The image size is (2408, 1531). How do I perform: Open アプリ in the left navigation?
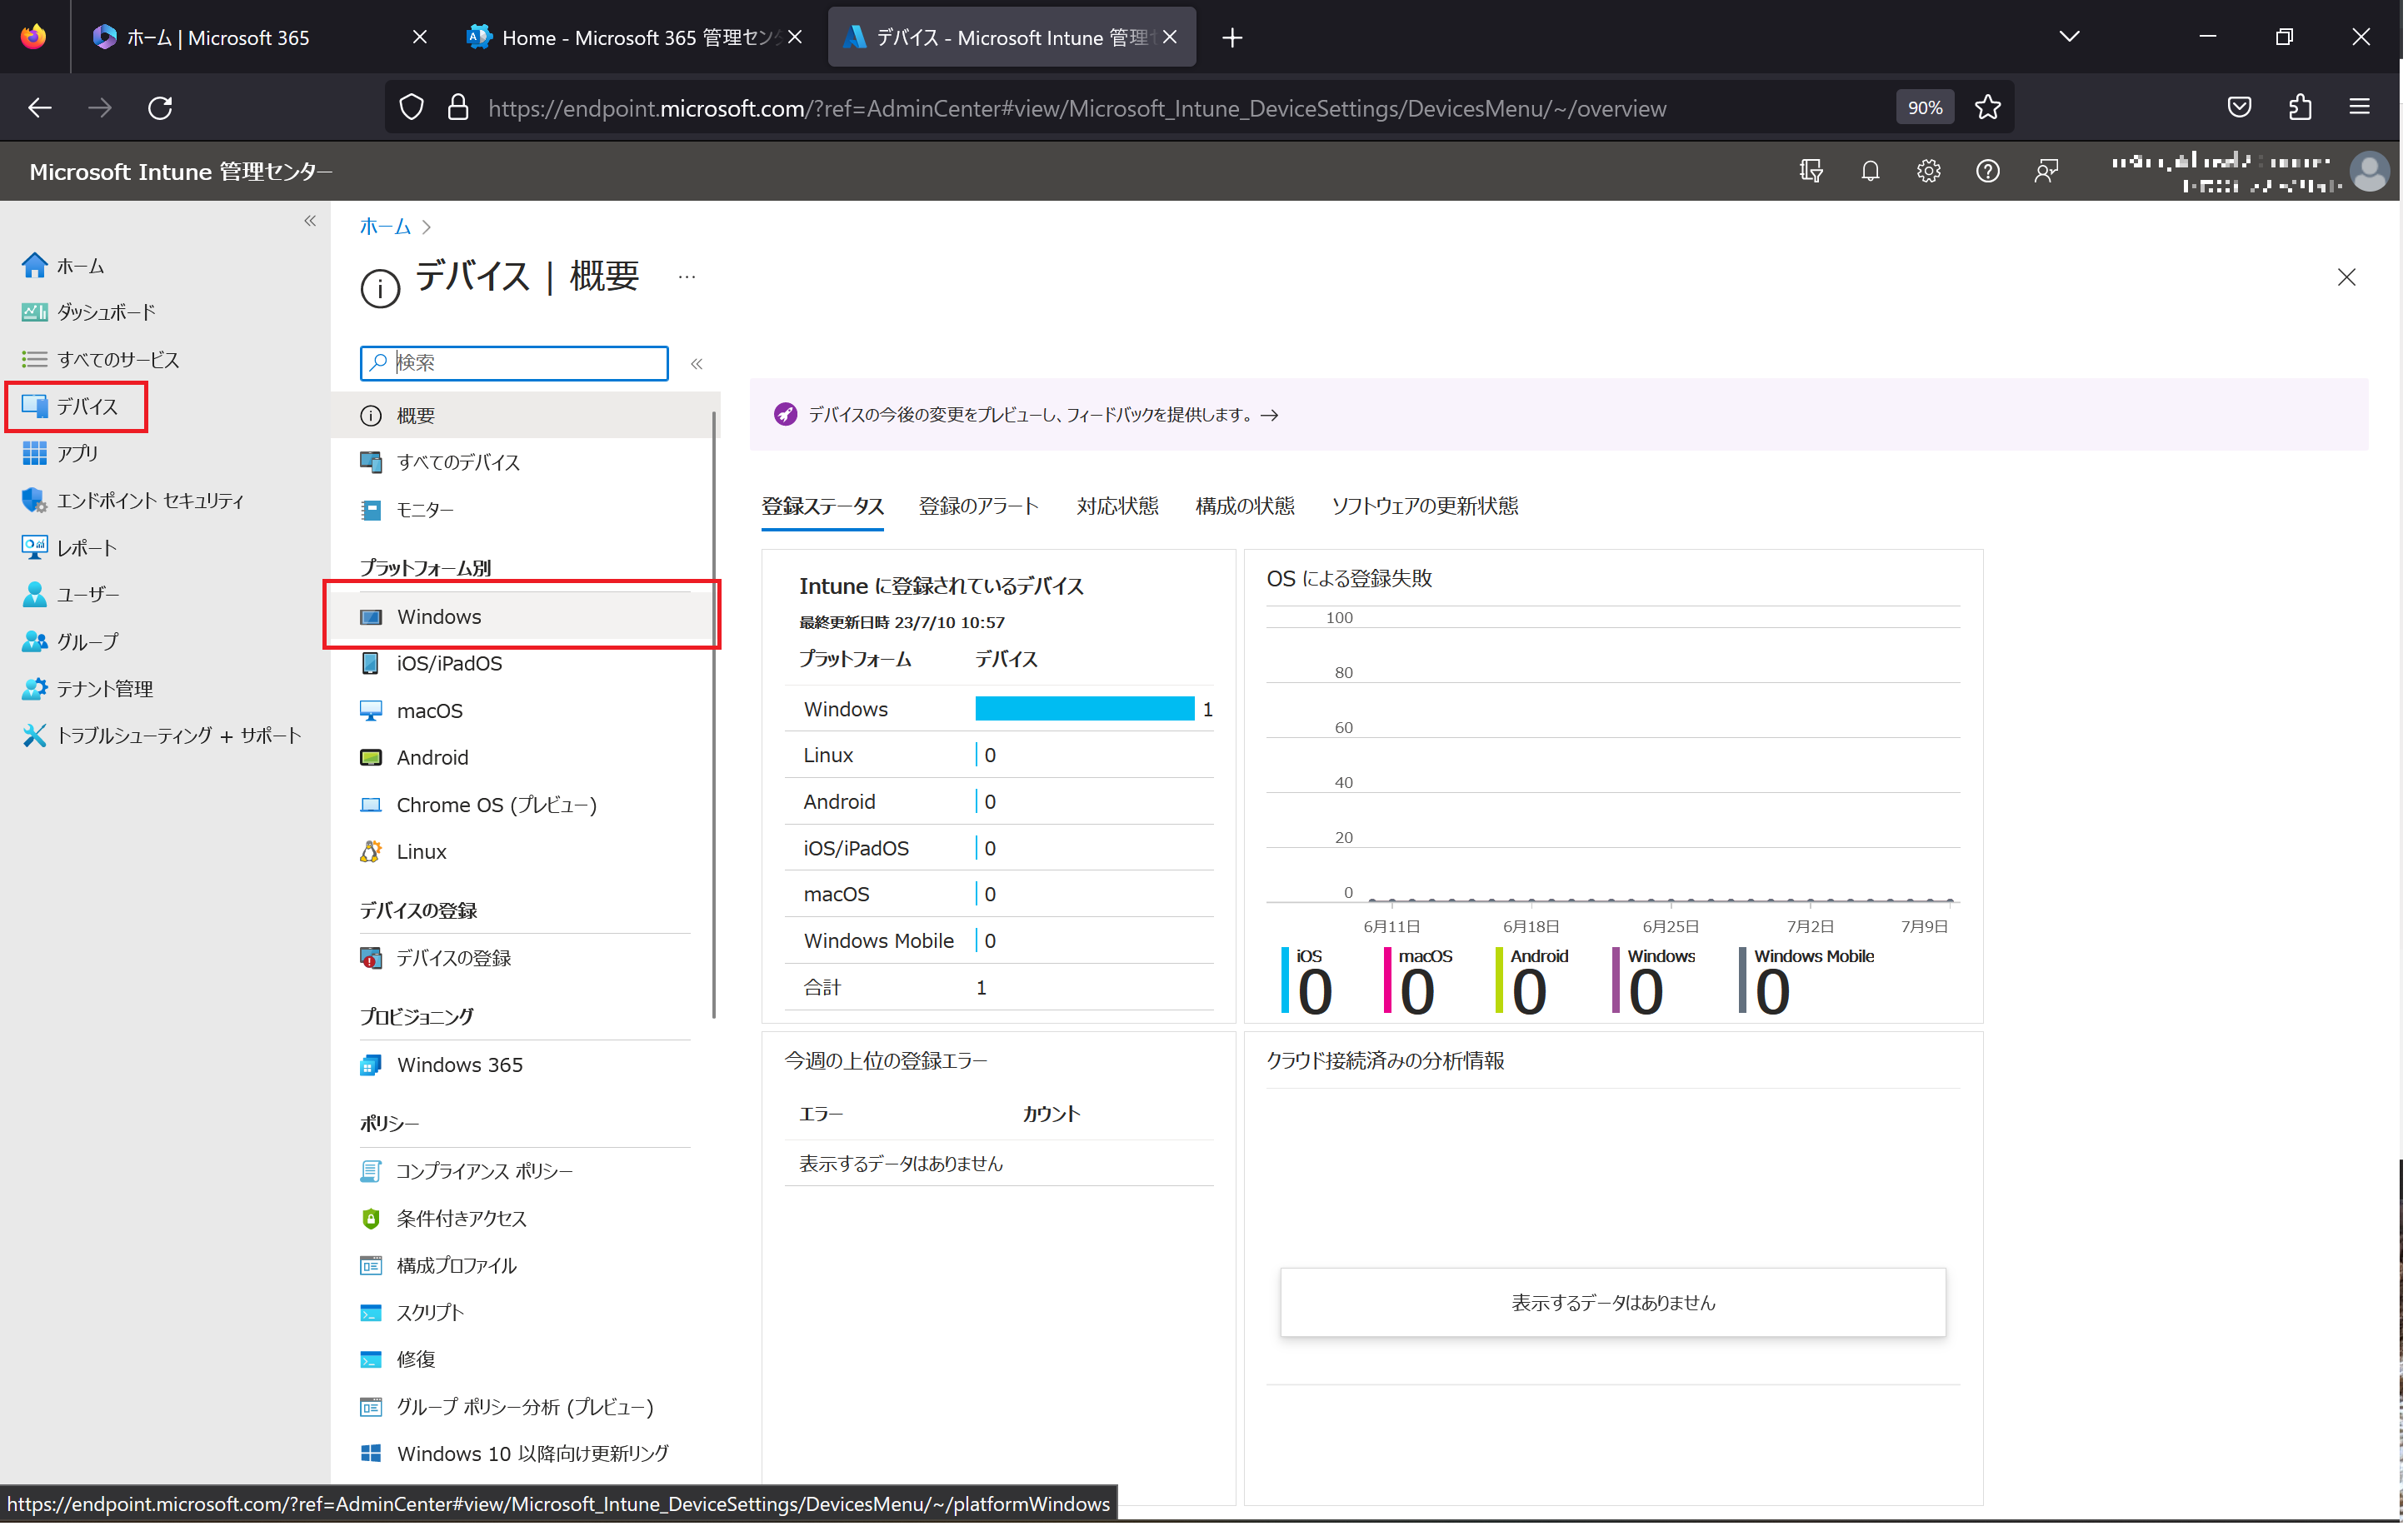coord(60,454)
